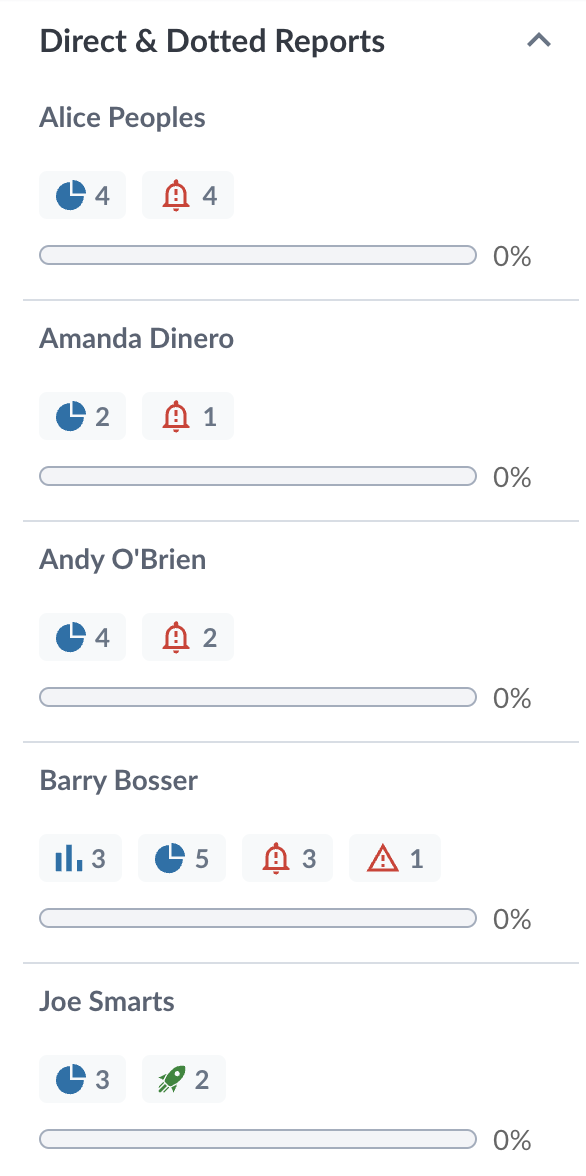Click Alice Peoples' progress bar
This screenshot has width=586, height=1176.
point(257,255)
